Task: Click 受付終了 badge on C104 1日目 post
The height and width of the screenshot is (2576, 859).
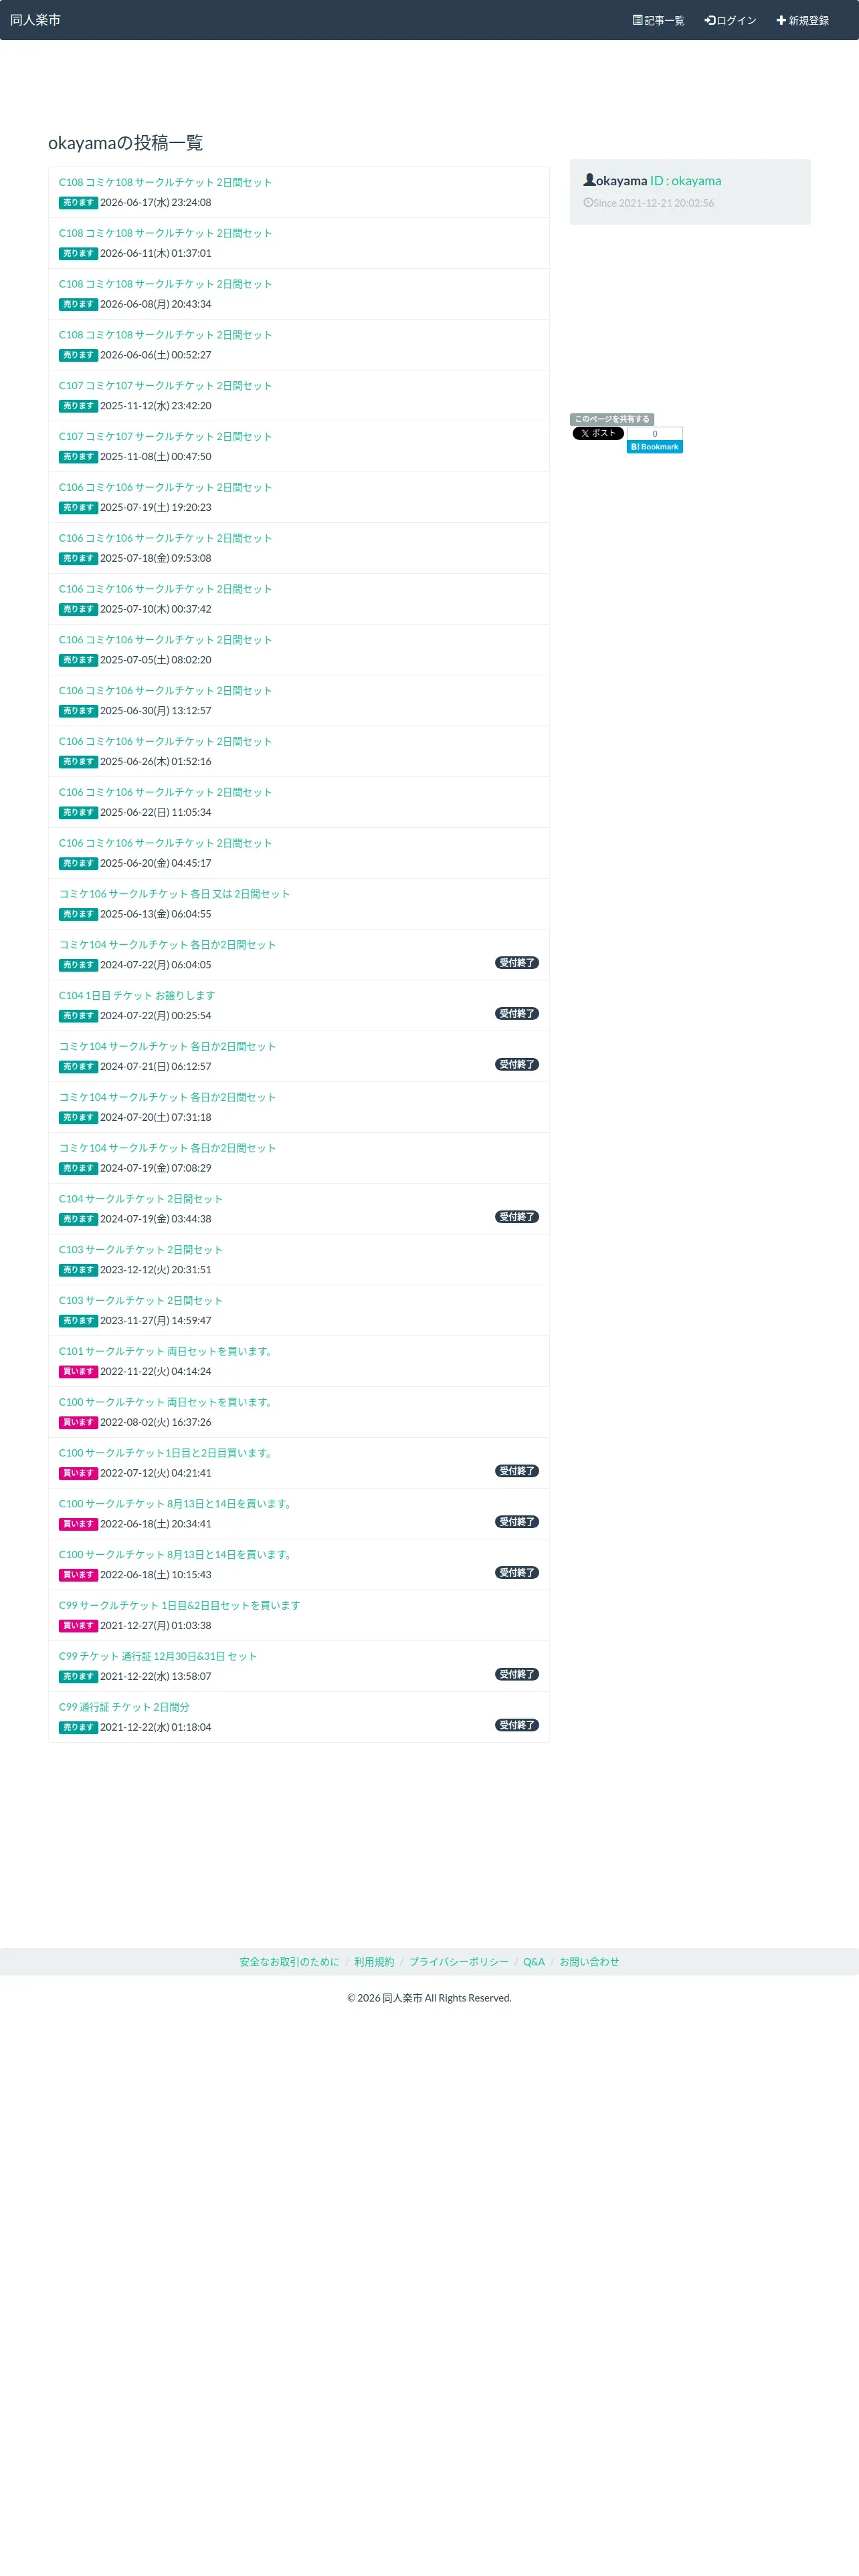Action: coord(517,1013)
